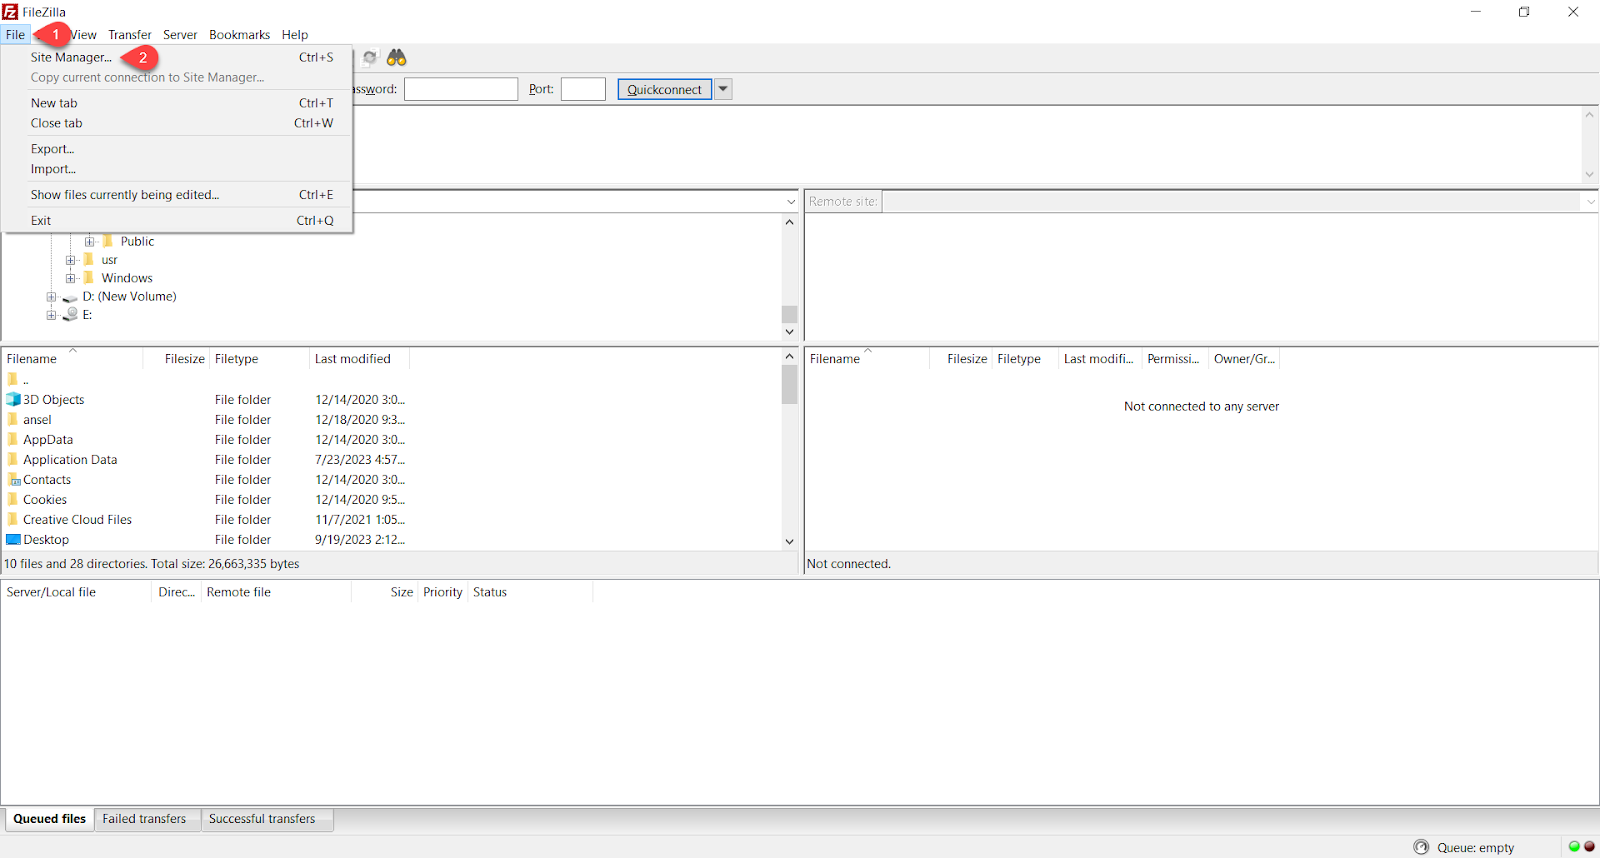Expand the Windows folder tree node
Image resolution: width=1600 pixels, height=858 pixels.
pyautogui.click(x=70, y=278)
